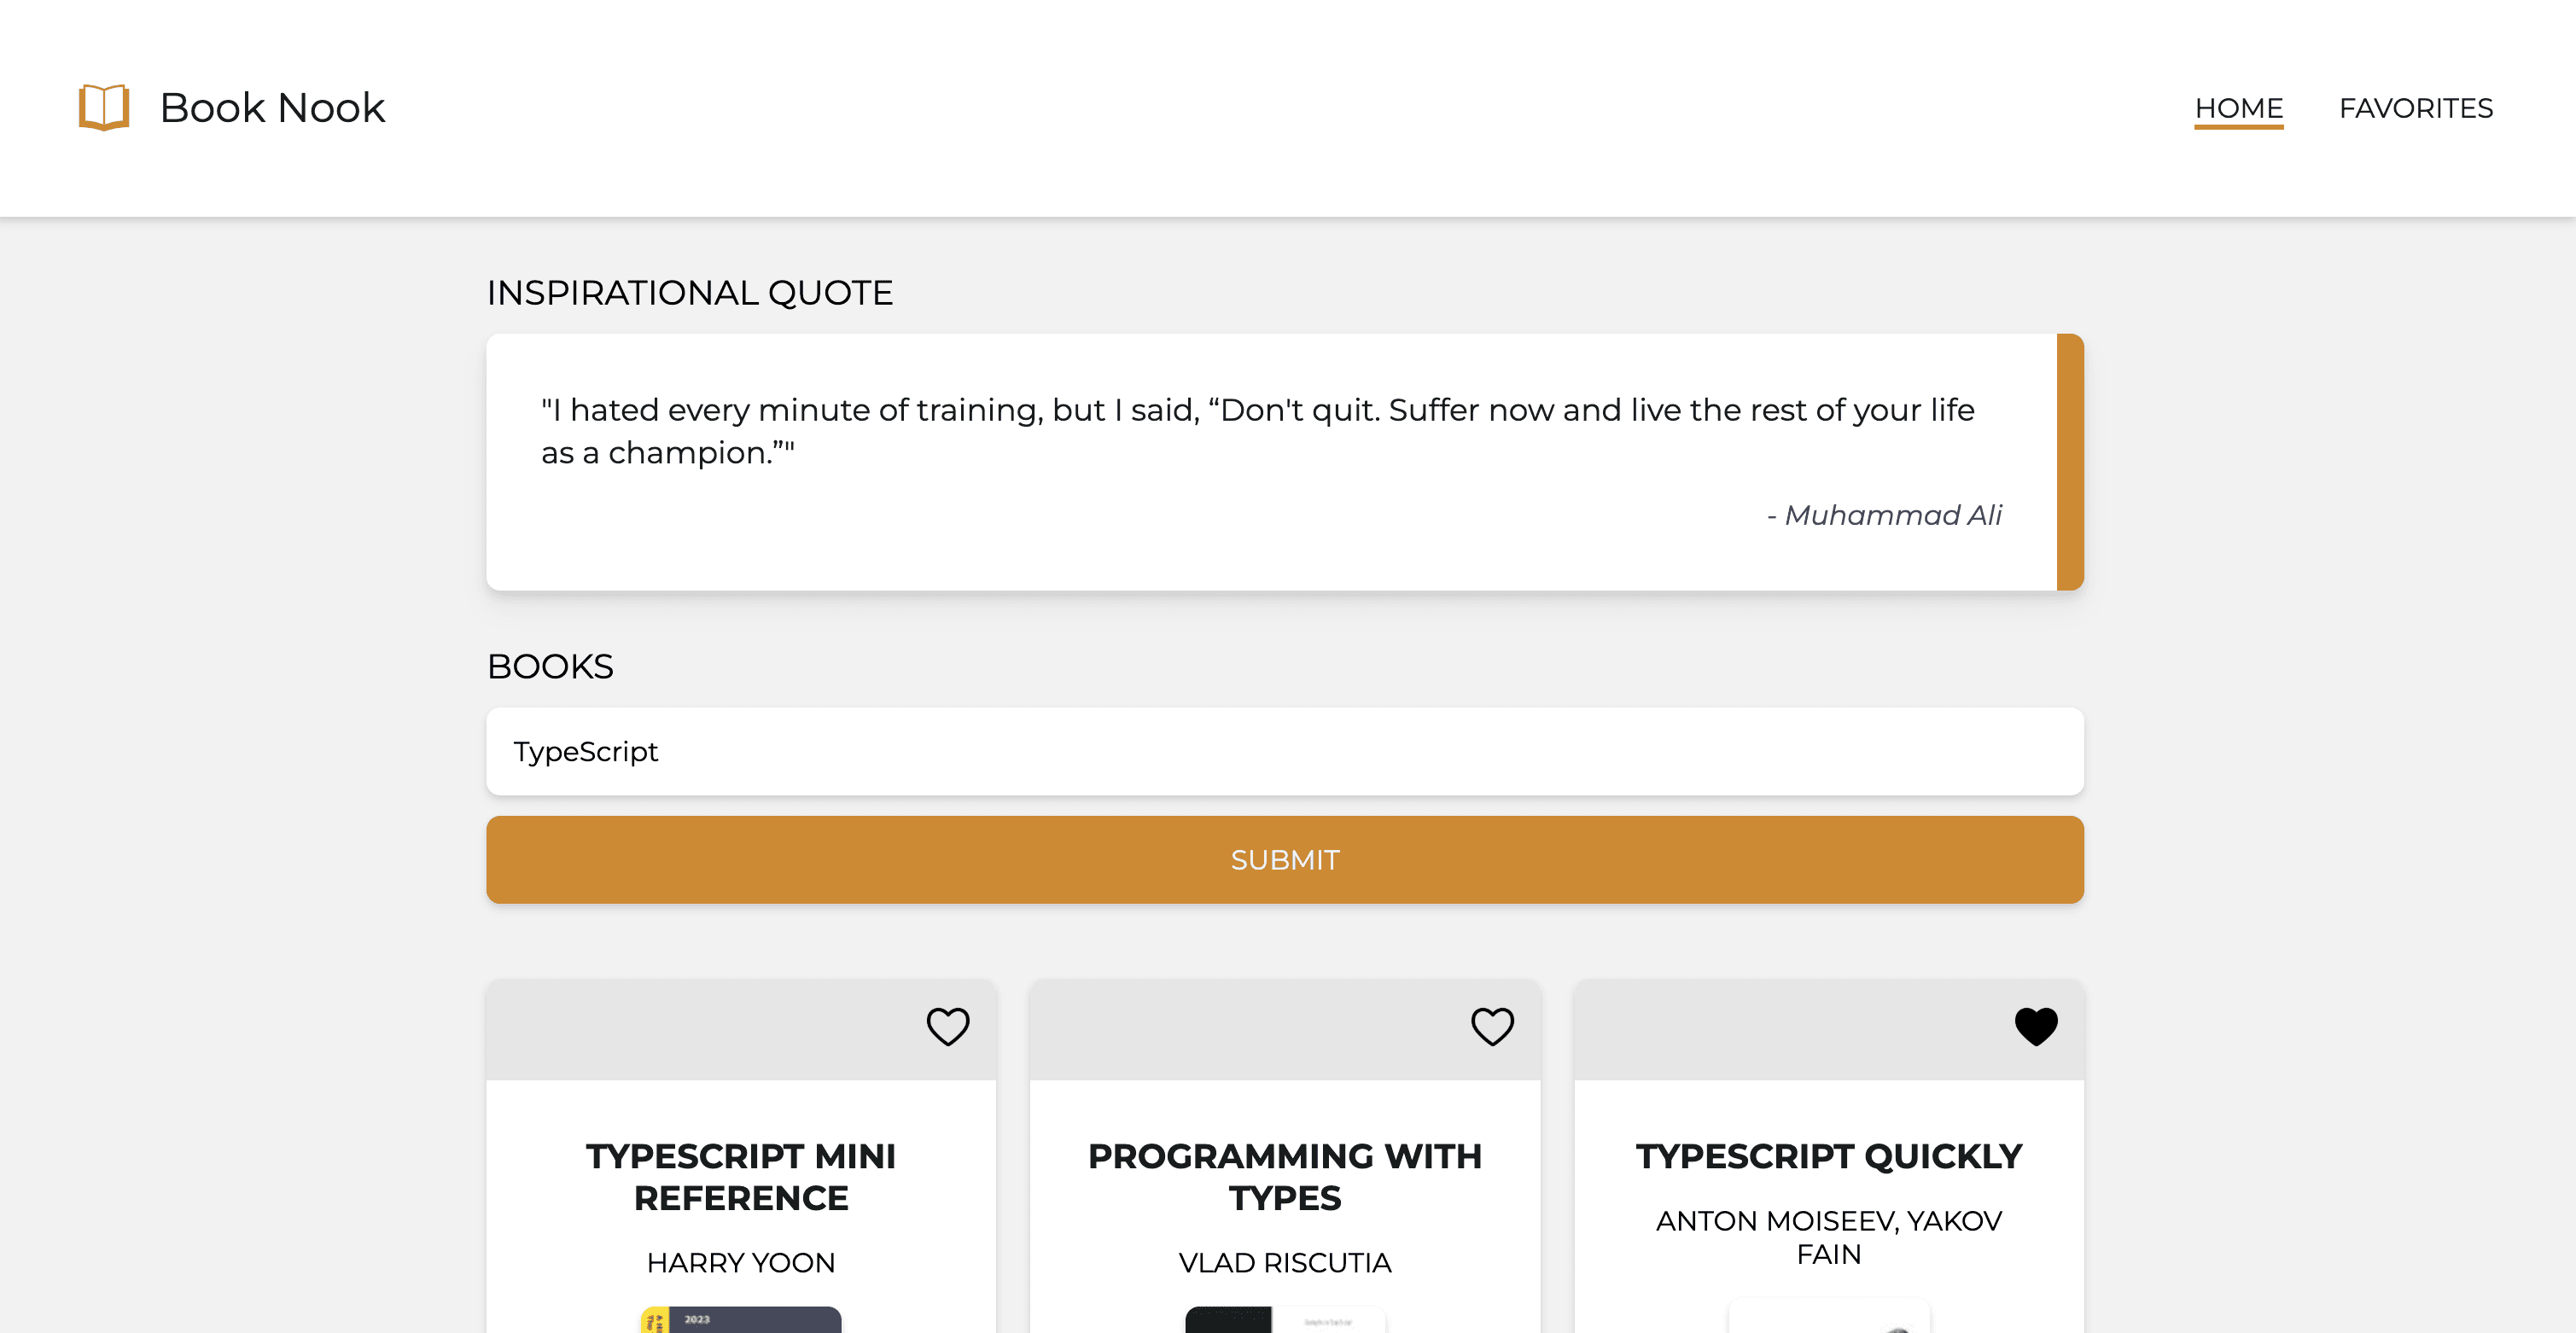
Task: Click the open book logo icon
Action: [x=104, y=107]
